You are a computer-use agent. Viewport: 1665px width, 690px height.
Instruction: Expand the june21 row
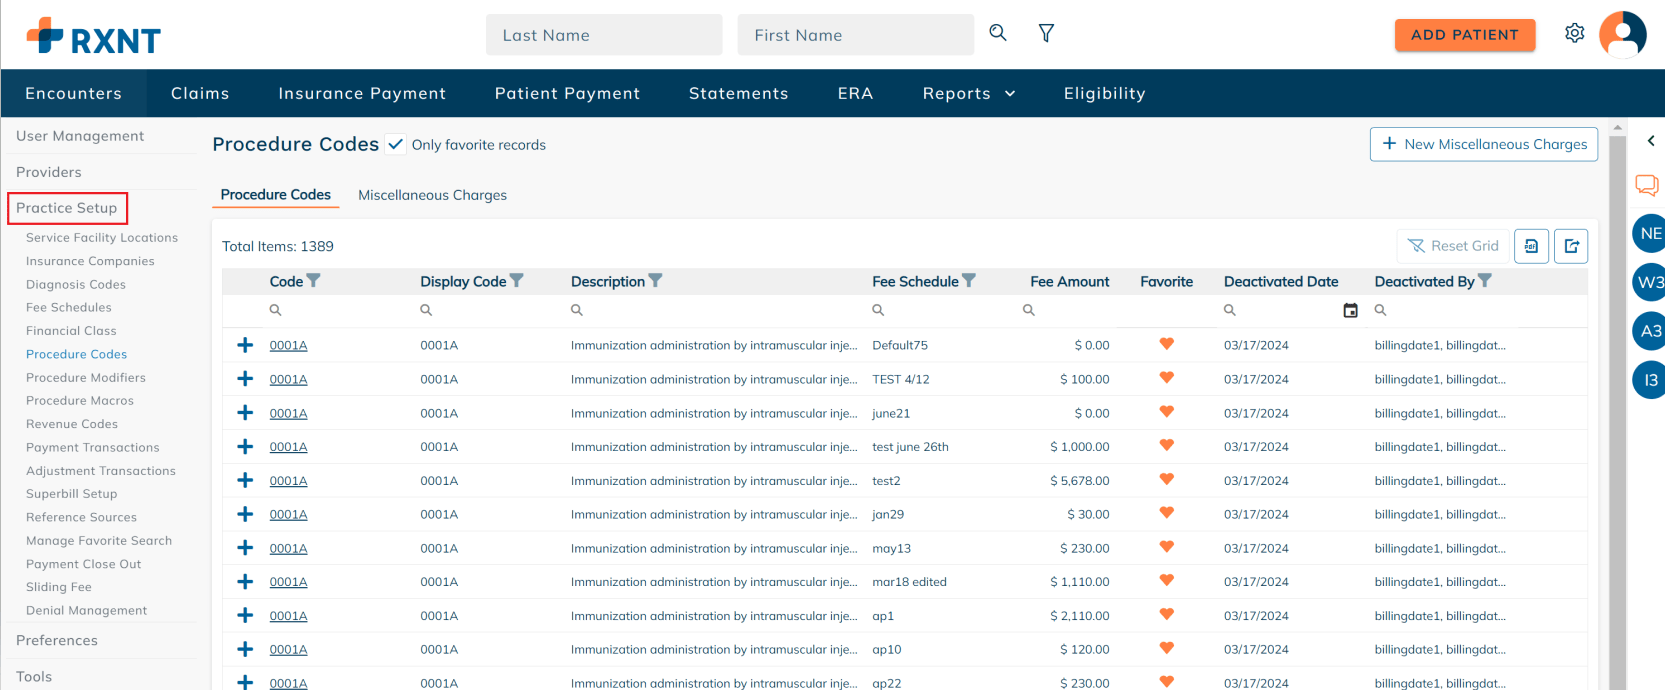tap(245, 413)
